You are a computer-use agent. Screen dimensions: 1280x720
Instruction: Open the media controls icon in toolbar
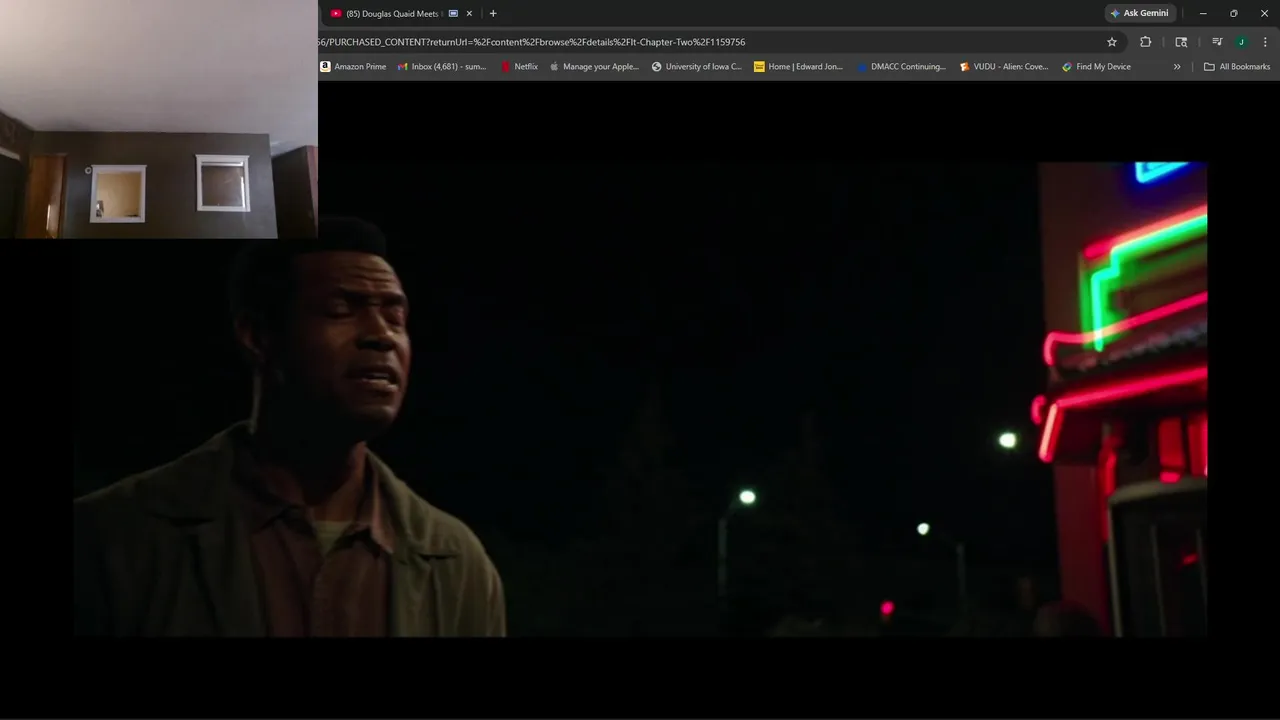tap(1217, 42)
